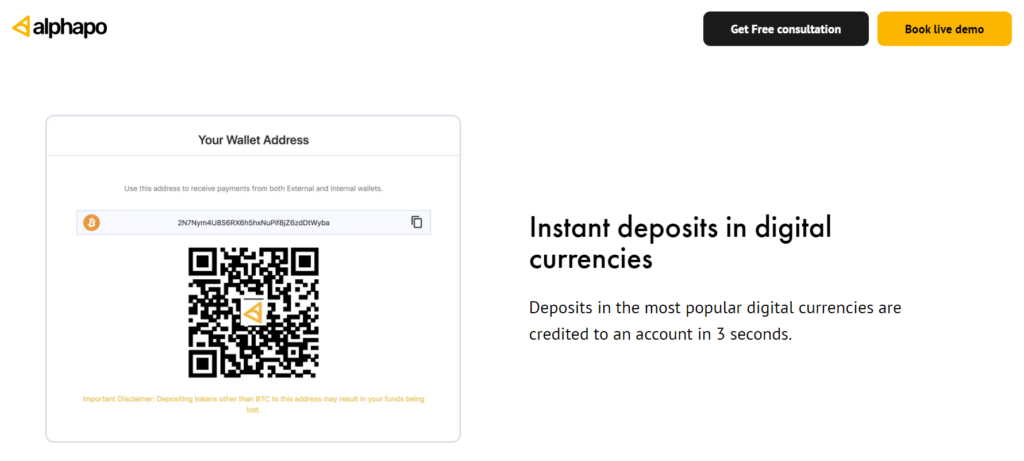Click the QR code bottom-left finder square
The image size is (1024, 461).
pos(203,363)
